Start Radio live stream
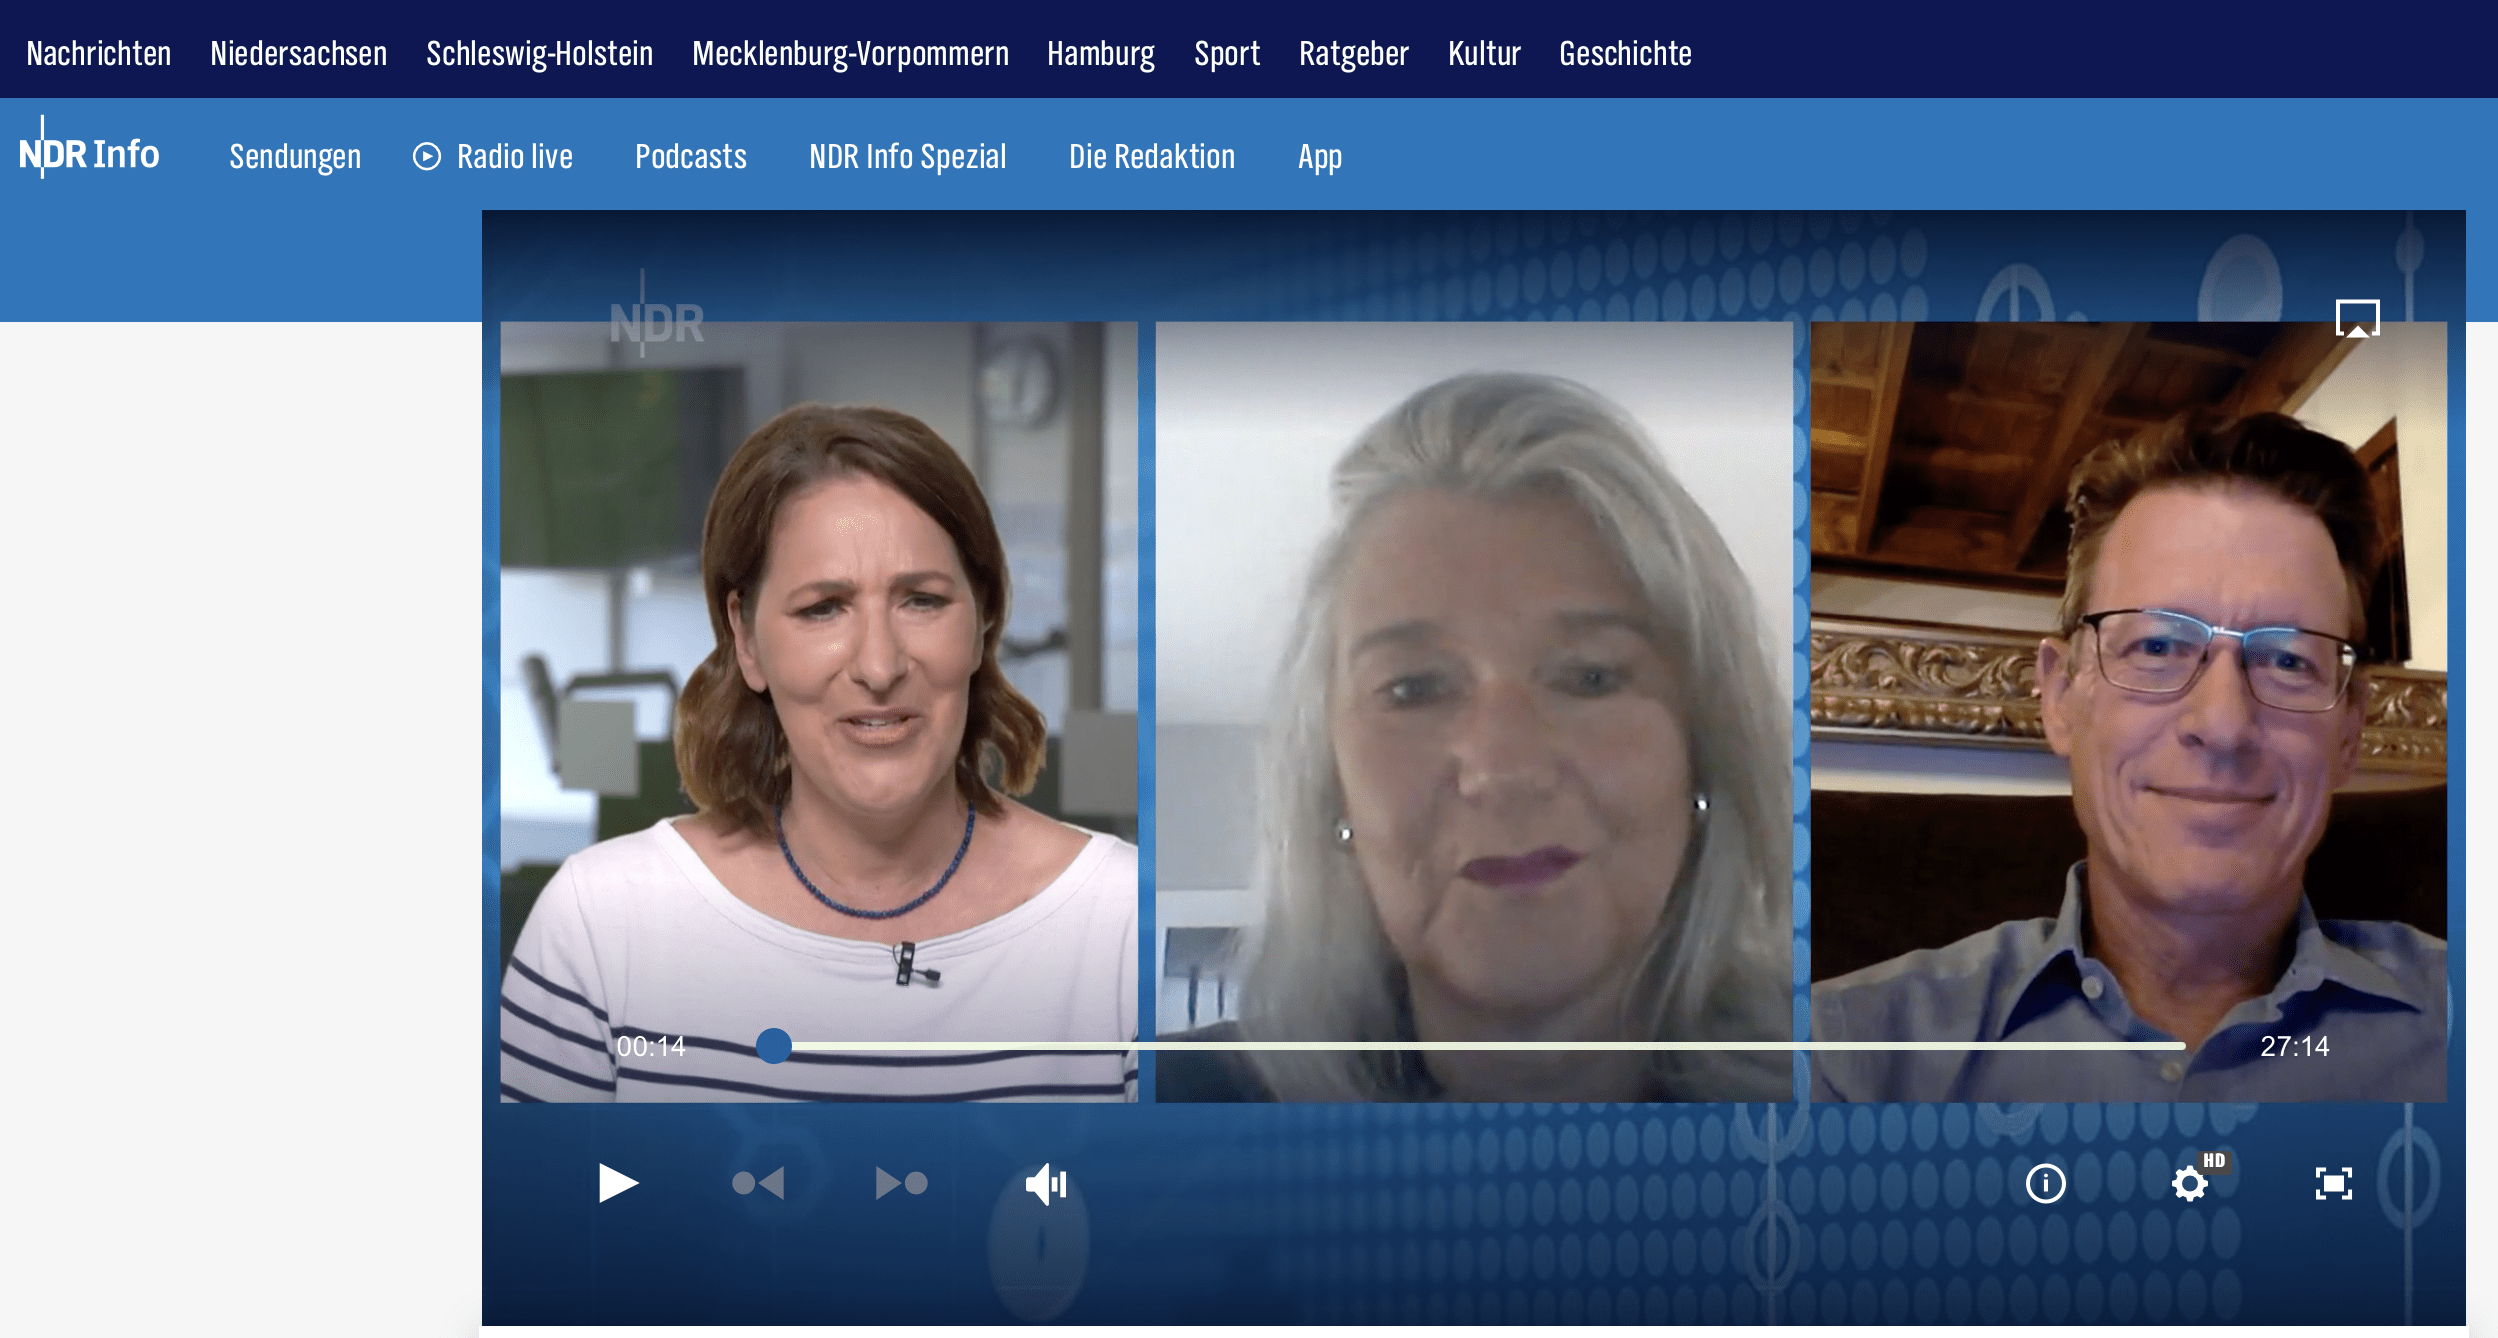 pyautogui.click(x=515, y=157)
